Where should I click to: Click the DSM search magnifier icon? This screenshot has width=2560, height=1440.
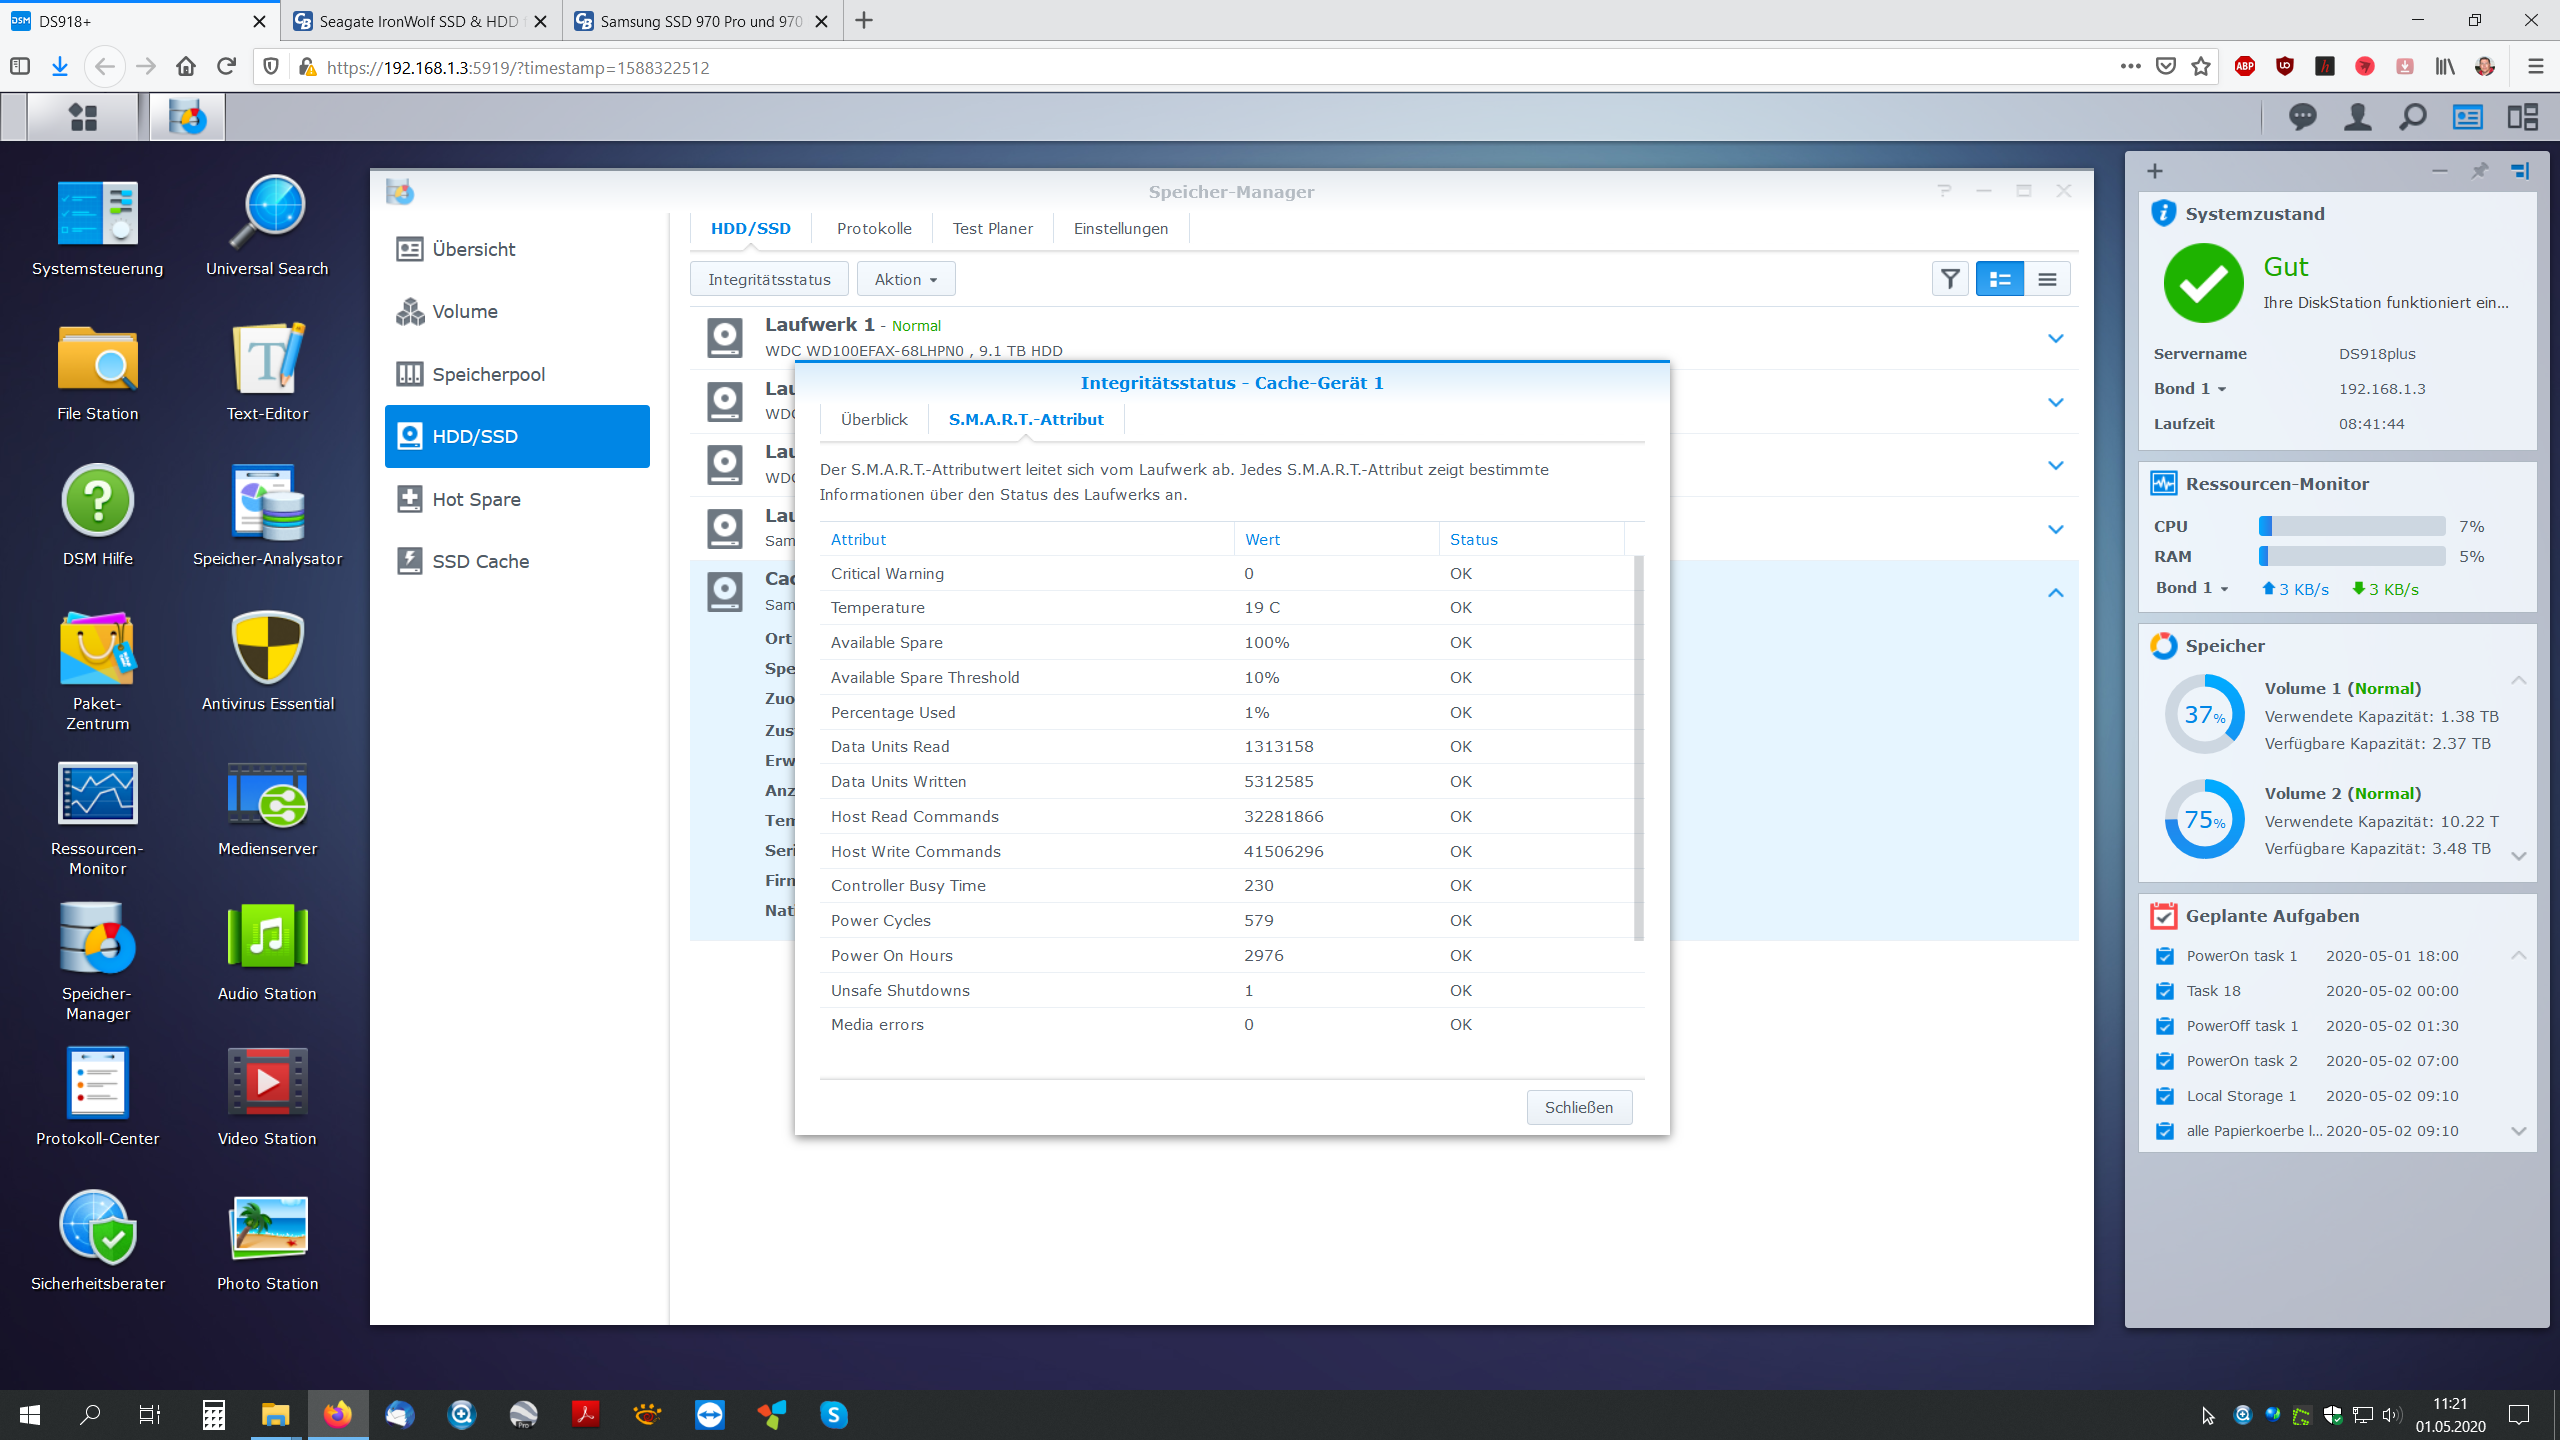(2412, 118)
